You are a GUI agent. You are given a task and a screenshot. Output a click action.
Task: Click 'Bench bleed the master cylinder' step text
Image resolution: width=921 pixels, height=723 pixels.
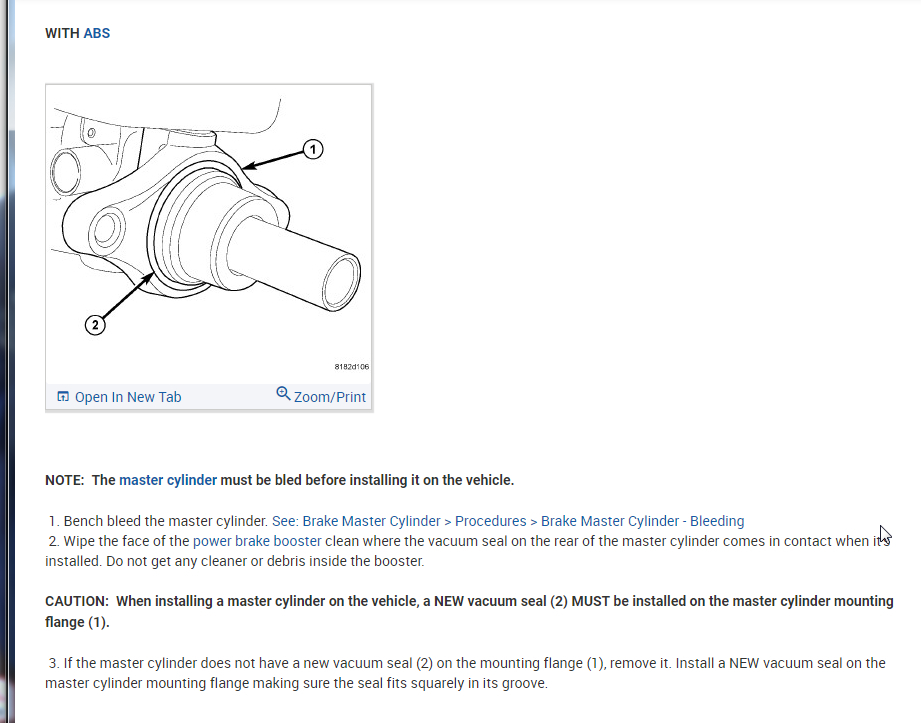[166, 521]
